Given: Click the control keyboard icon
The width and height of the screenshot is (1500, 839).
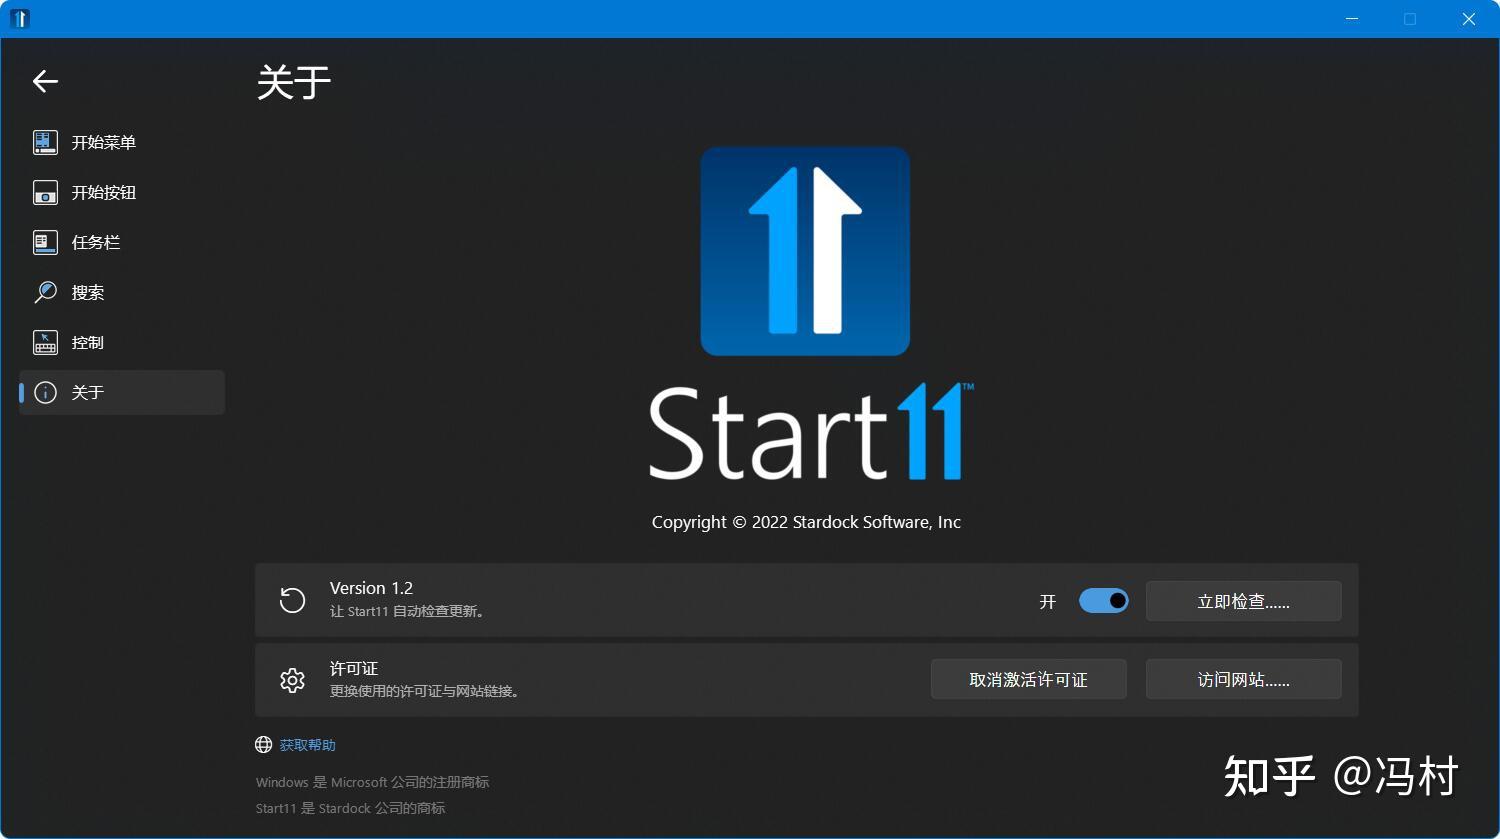Looking at the screenshot, I should point(45,342).
